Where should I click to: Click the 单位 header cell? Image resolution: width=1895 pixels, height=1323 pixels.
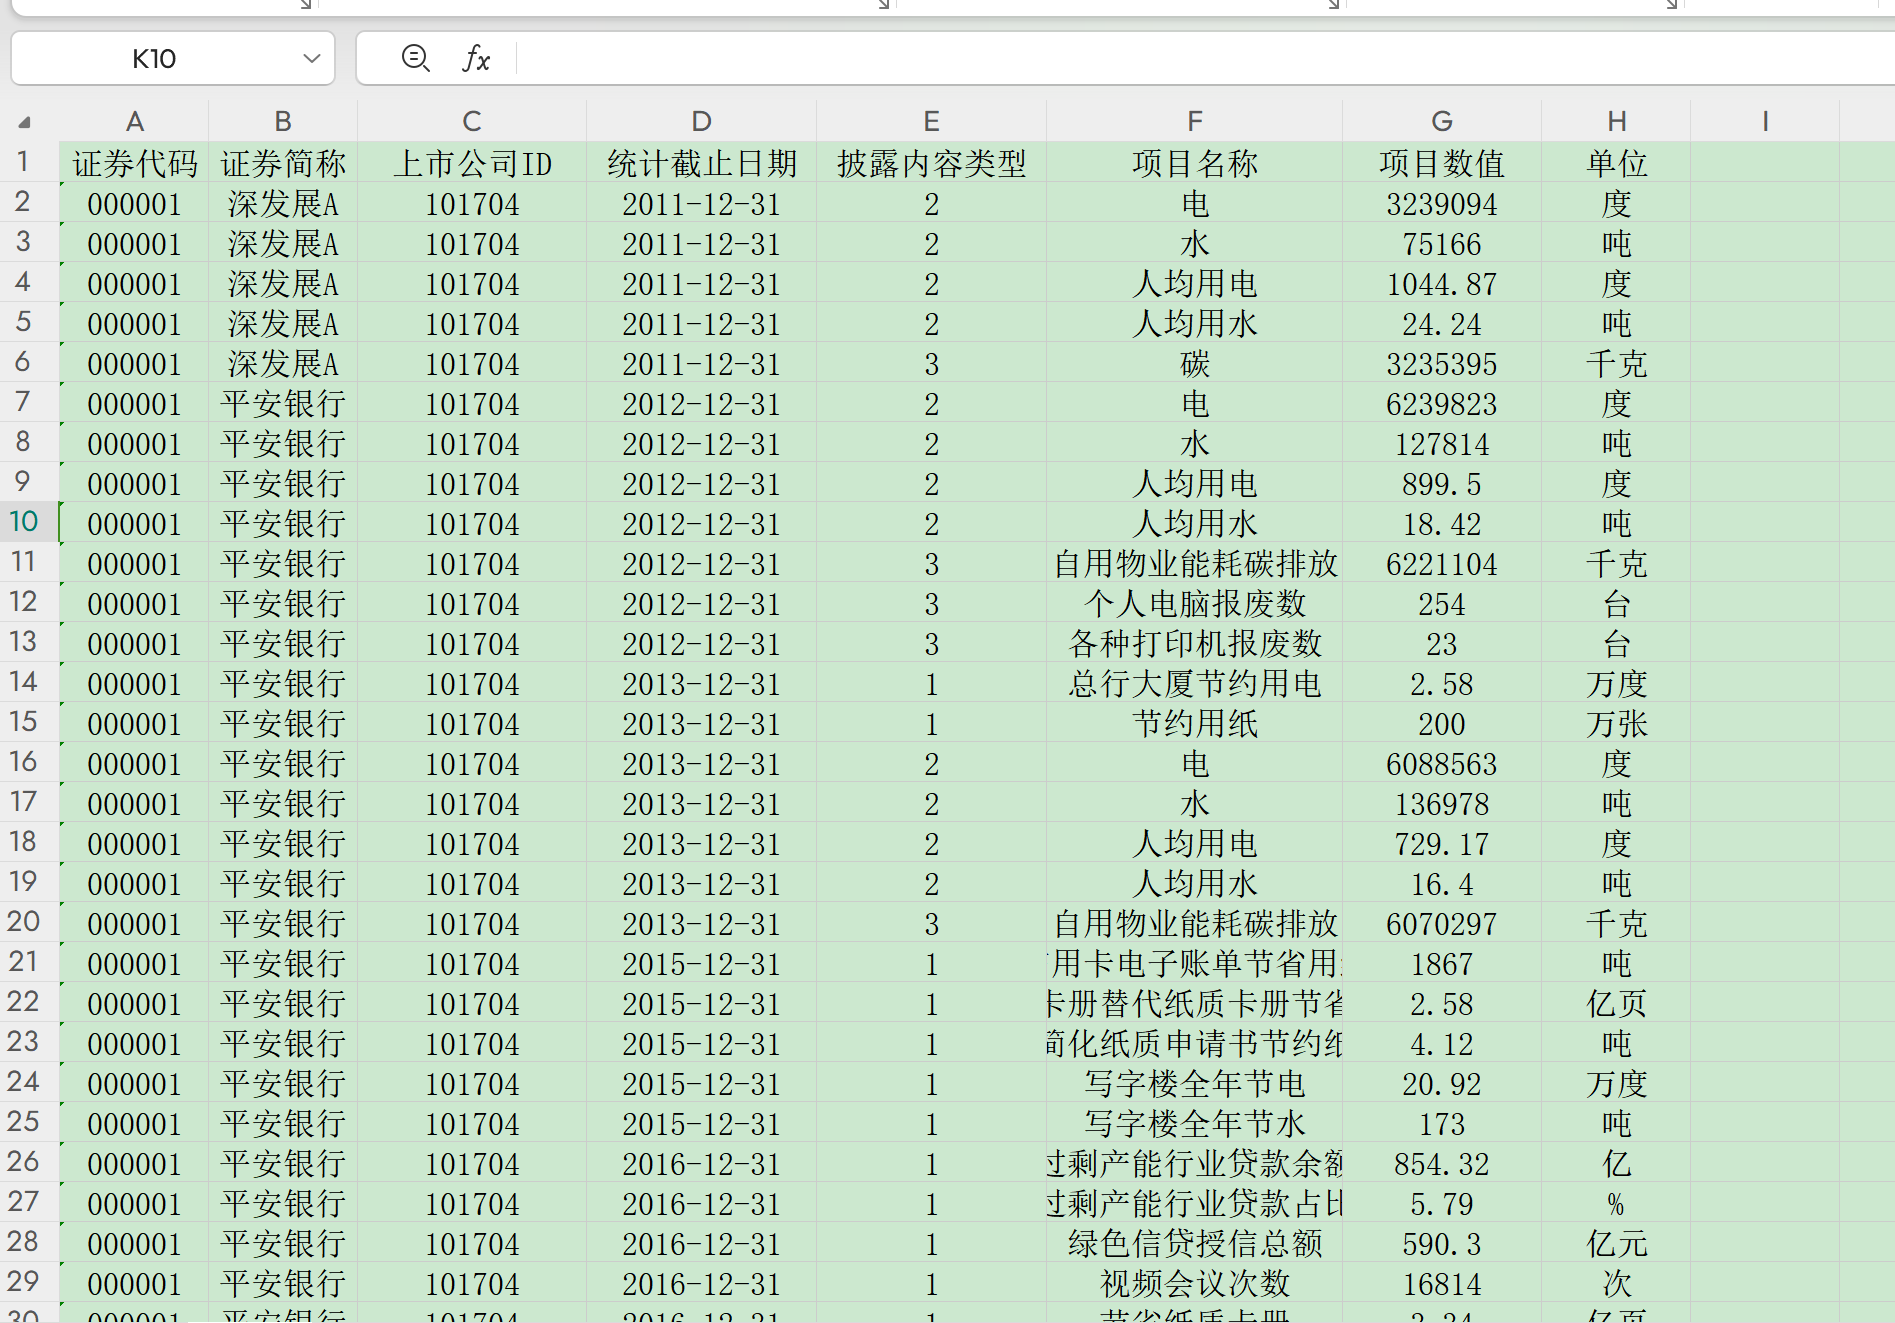1616,163
